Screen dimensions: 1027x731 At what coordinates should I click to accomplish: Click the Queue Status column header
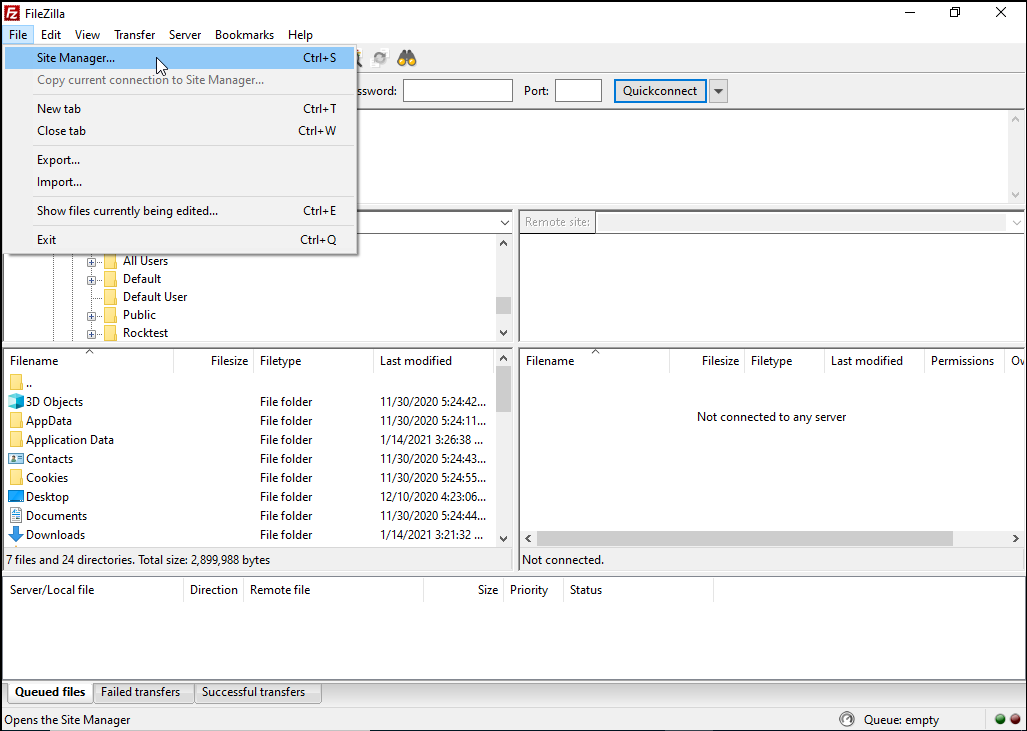tap(639, 590)
